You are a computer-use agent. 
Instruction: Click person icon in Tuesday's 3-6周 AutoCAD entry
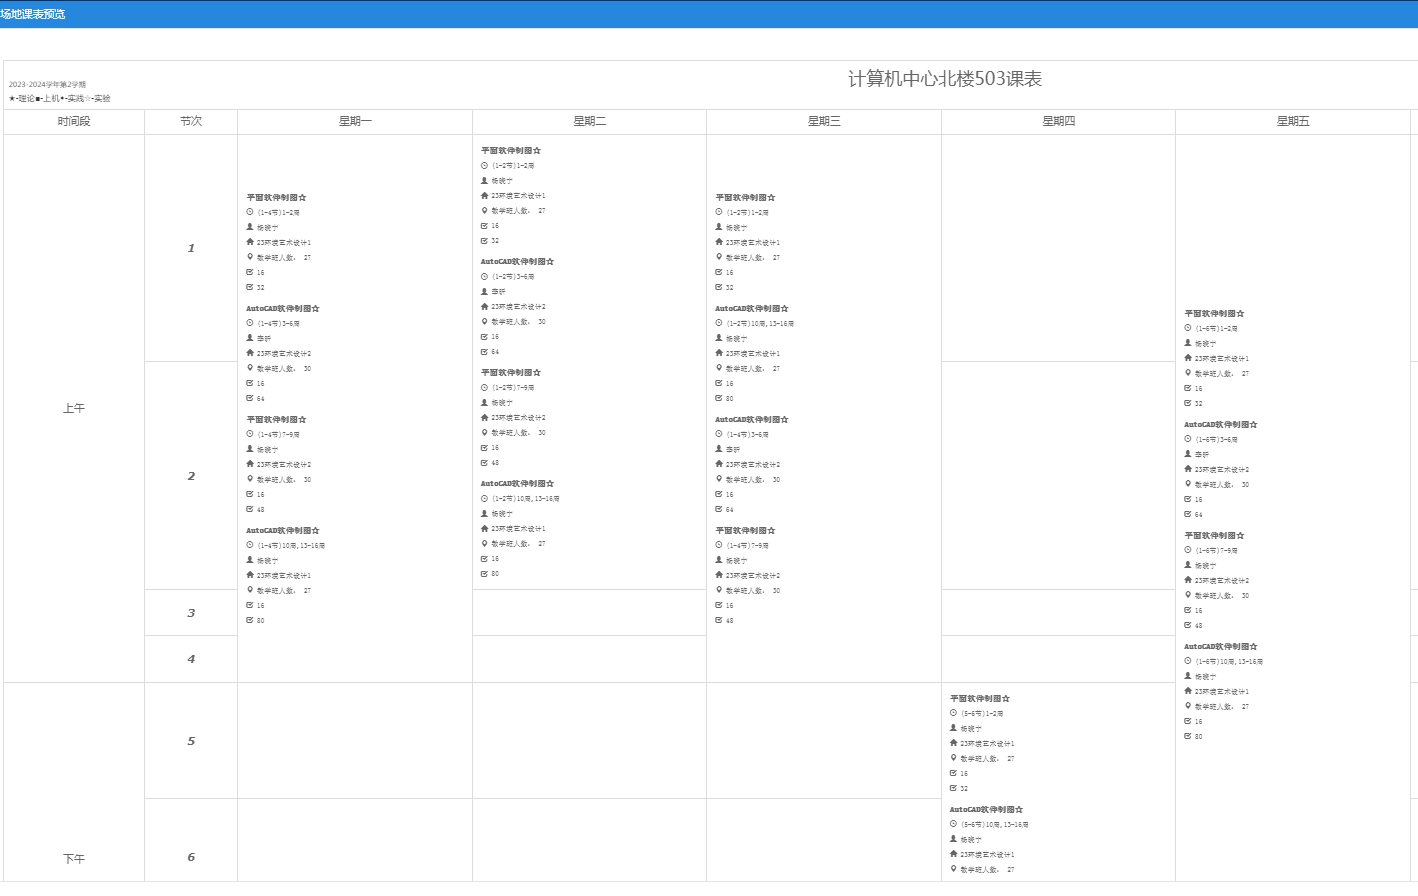click(x=484, y=291)
